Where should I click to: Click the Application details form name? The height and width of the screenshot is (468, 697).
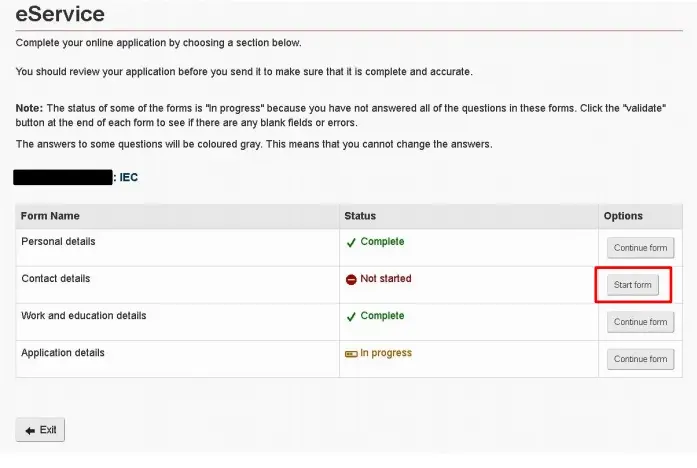(63, 353)
